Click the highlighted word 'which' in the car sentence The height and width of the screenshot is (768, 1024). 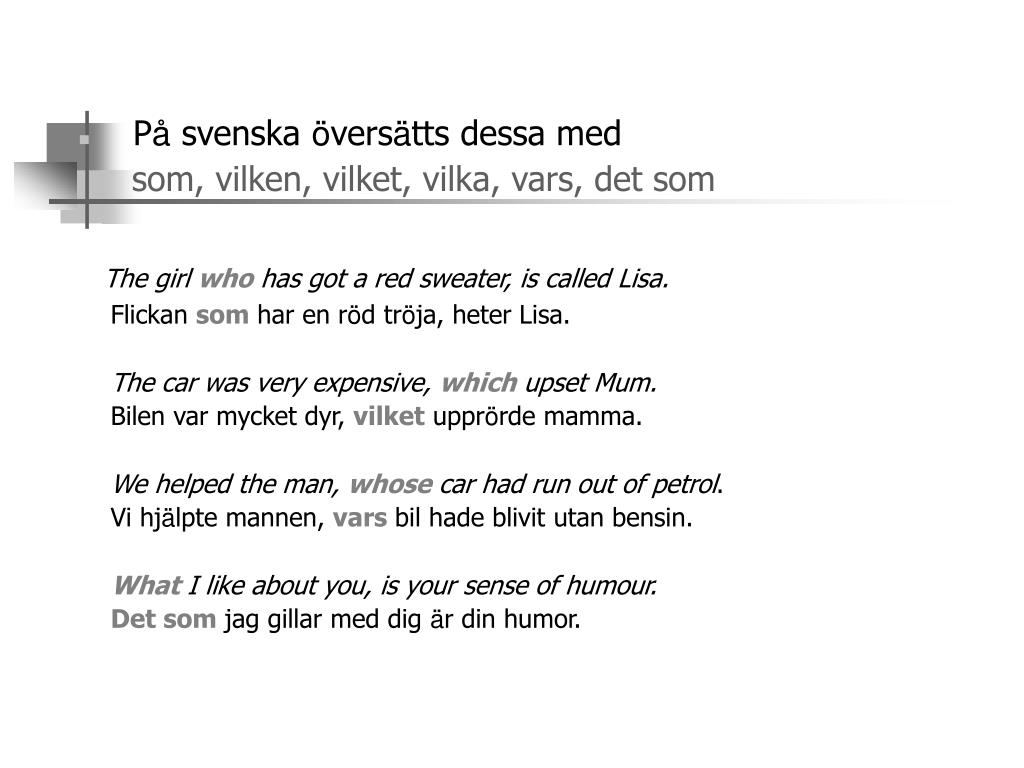[x=479, y=383]
